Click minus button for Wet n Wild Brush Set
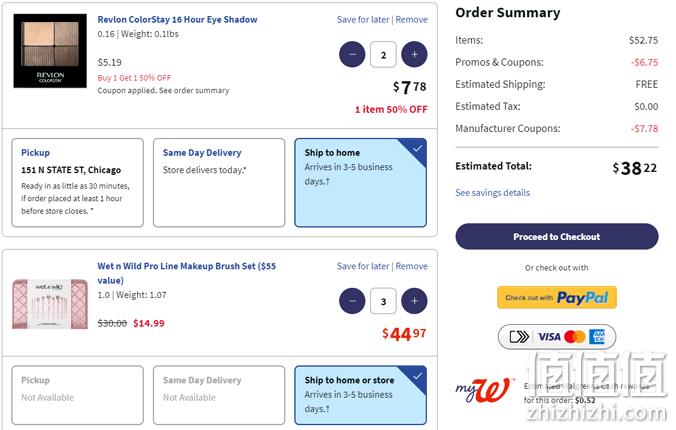Image resolution: width=676 pixels, height=430 pixels. click(x=352, y=300)
